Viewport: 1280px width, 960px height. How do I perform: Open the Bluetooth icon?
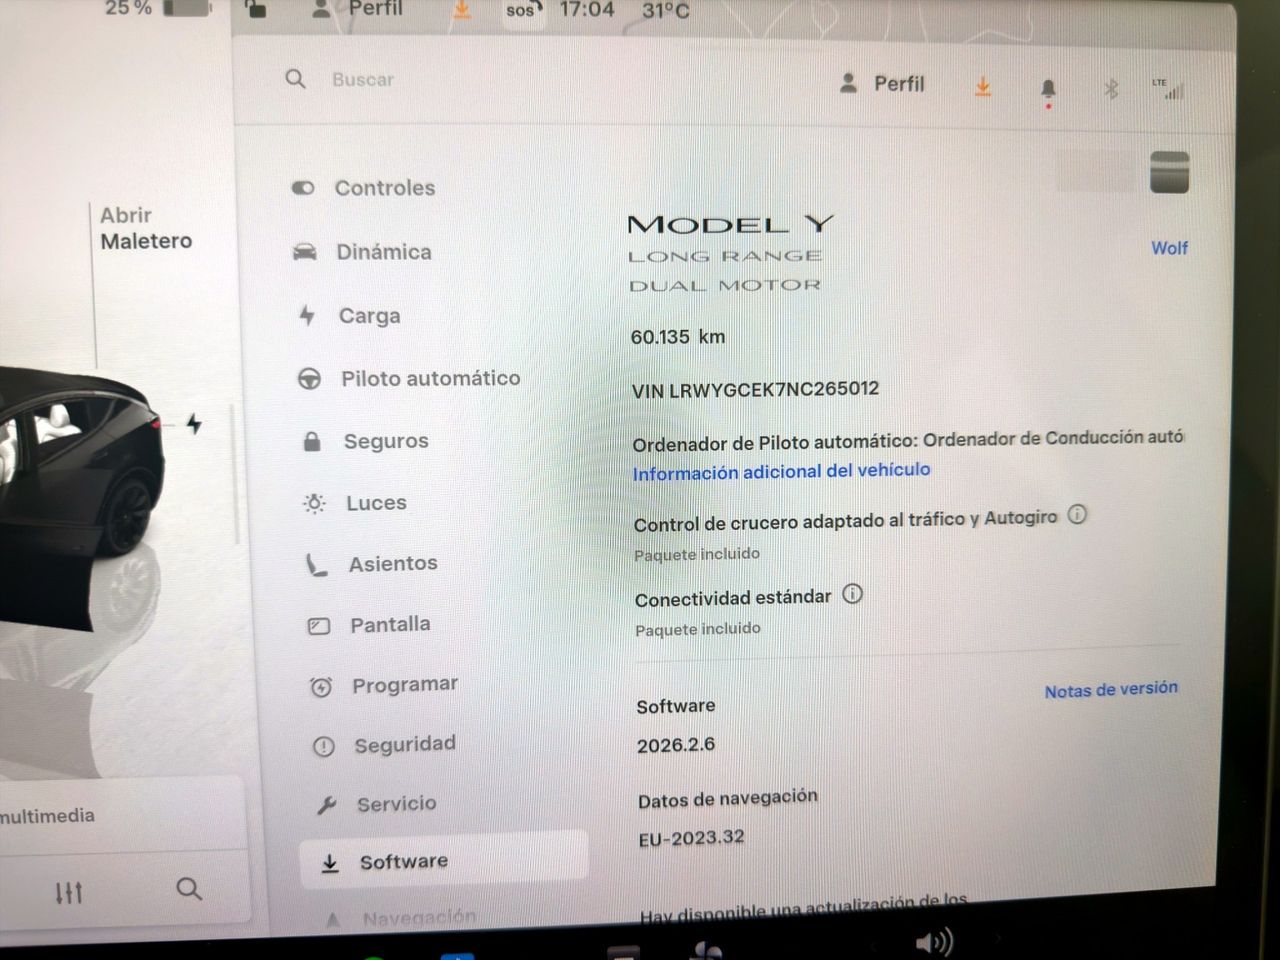[x=1110, y=89]
